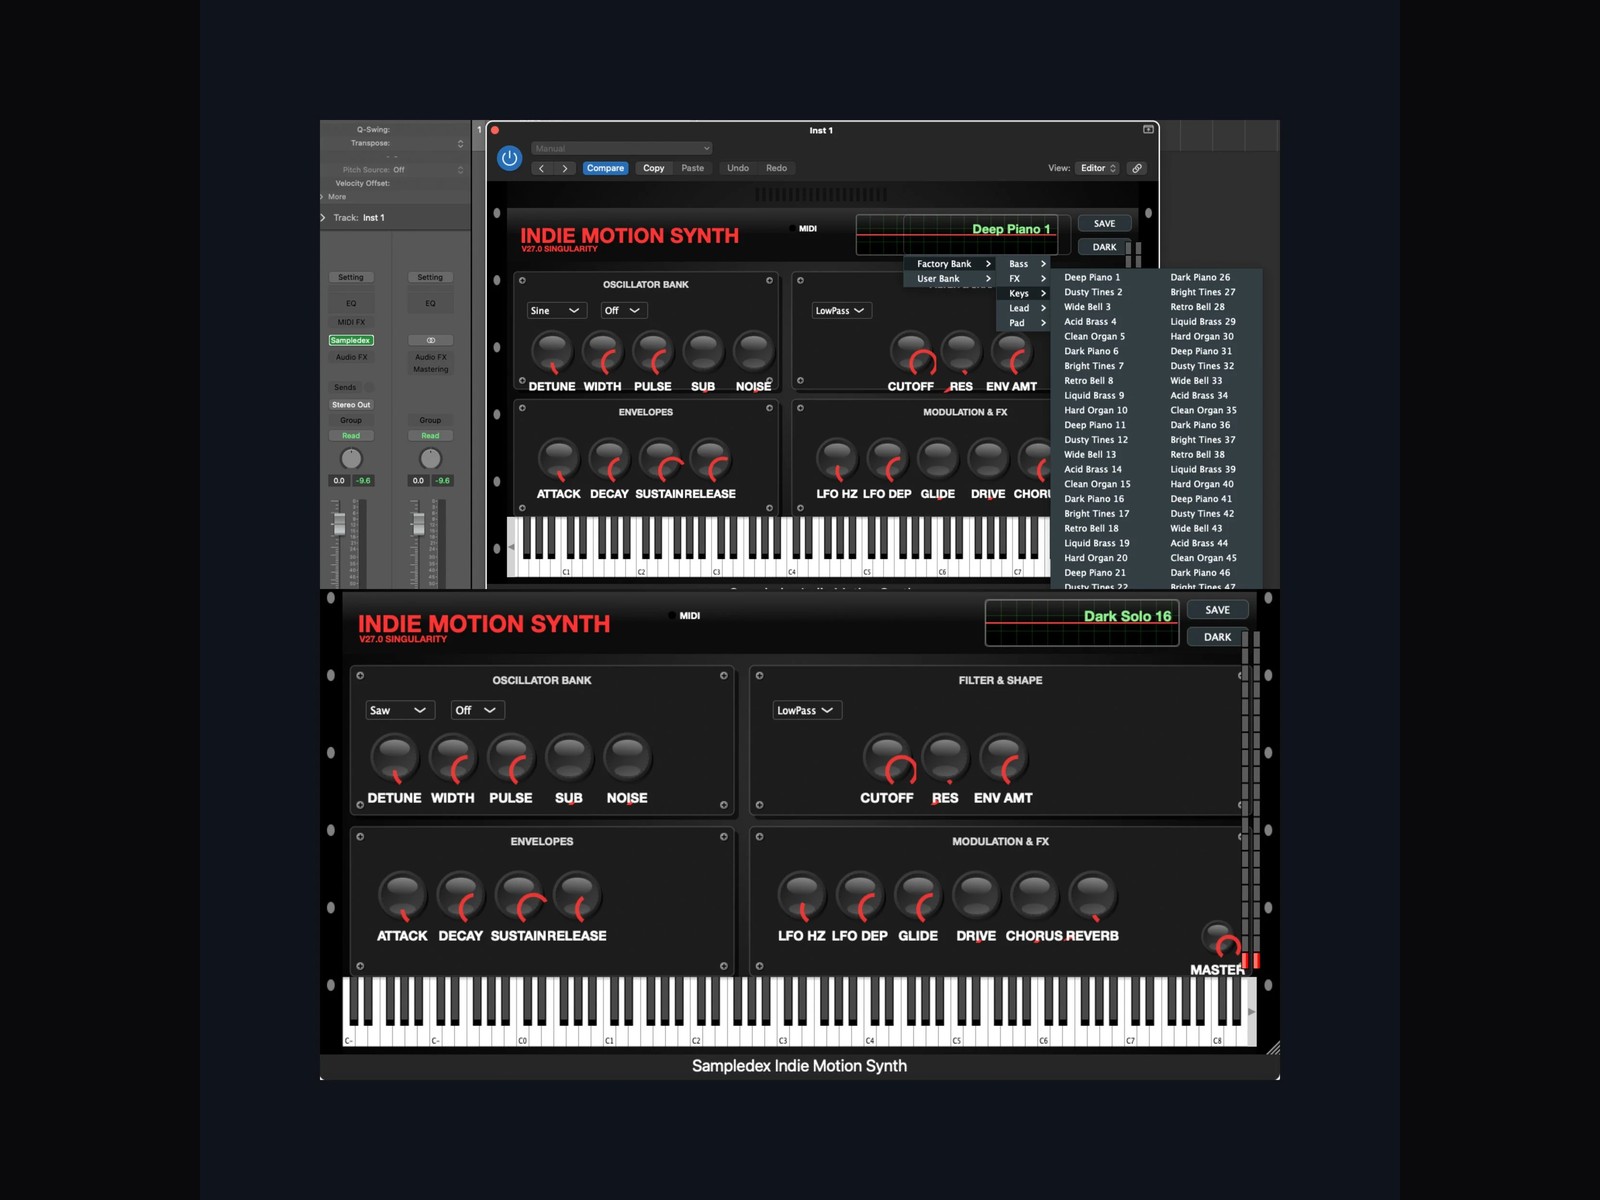Choose the Liquid Brass 9 preset
Image resolution: width=1600 pixels, height=1200 pixels.
tap(1094, 395)
